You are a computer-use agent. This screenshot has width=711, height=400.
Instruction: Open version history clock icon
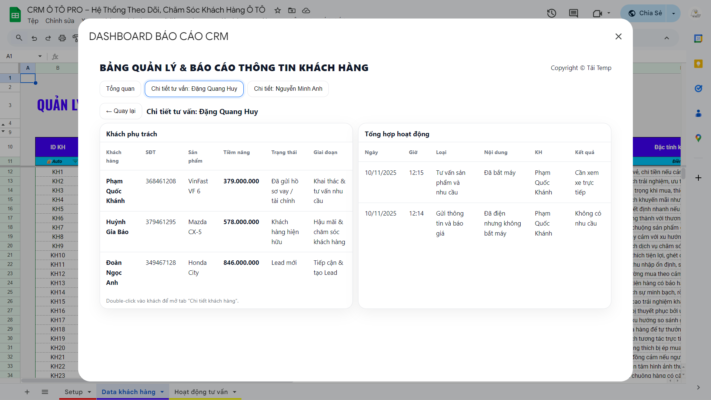(x=553, y=14)
